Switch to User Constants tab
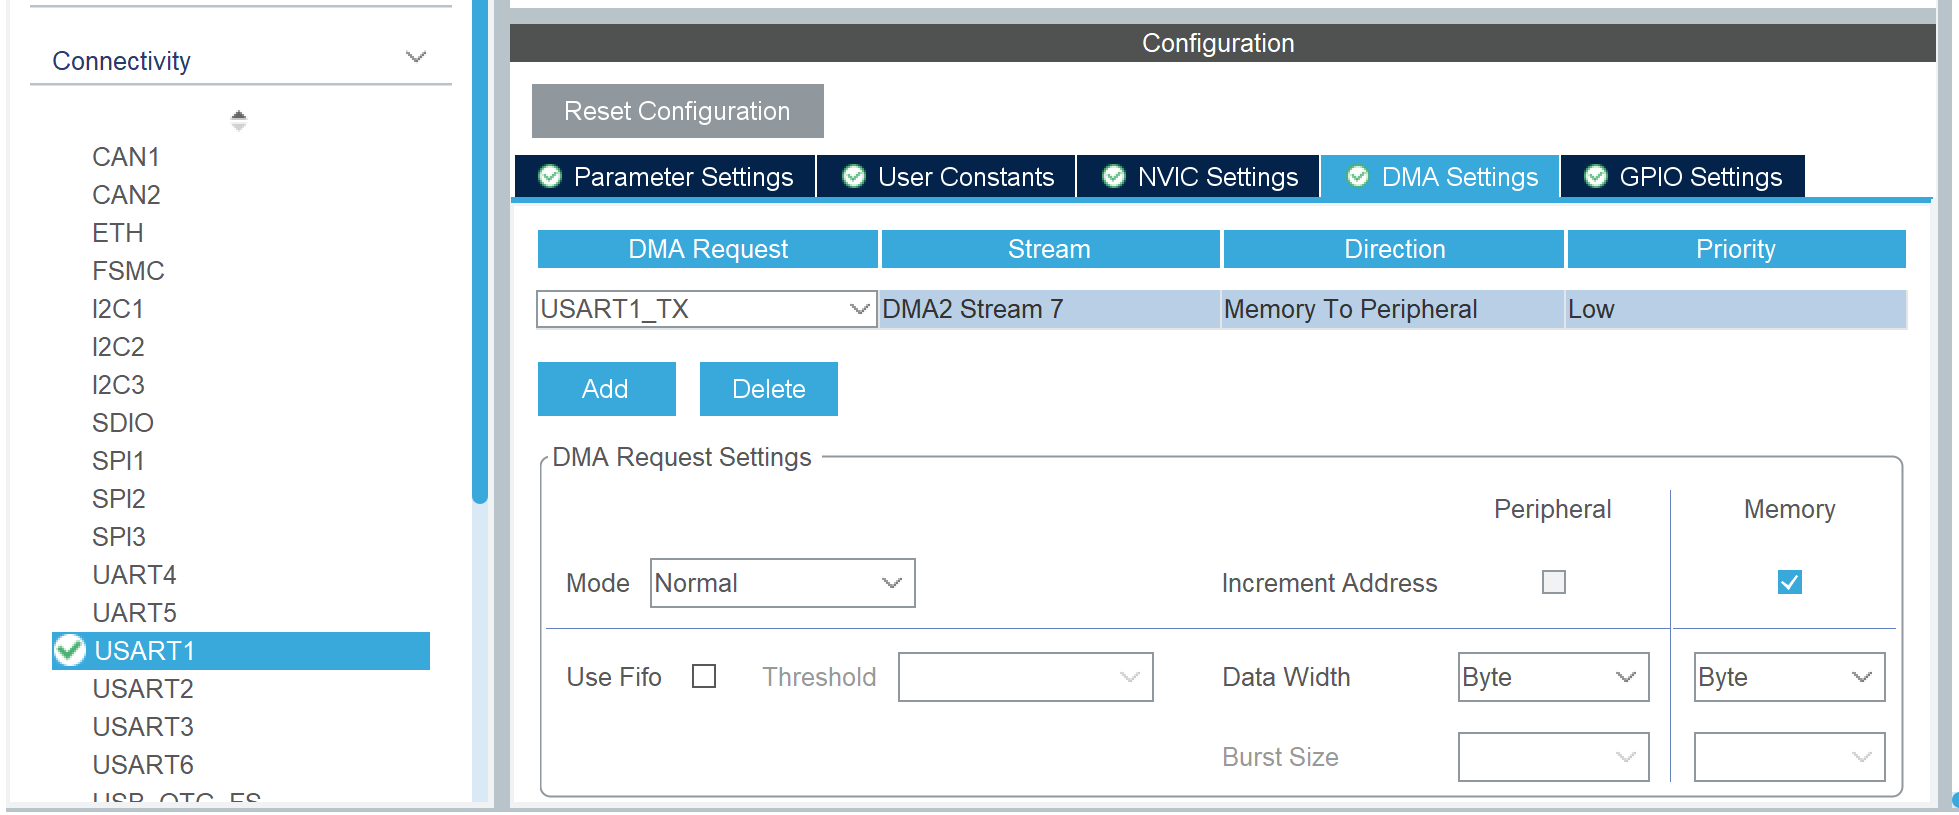Screen dimensions: 1959x815 click(946, 177)
